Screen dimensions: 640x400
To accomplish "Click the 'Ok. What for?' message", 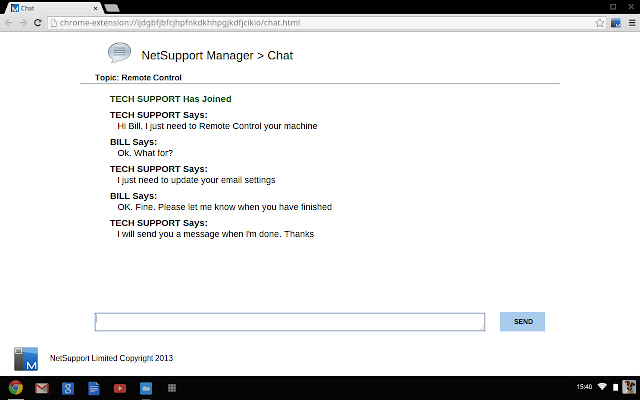I will 145,153.
